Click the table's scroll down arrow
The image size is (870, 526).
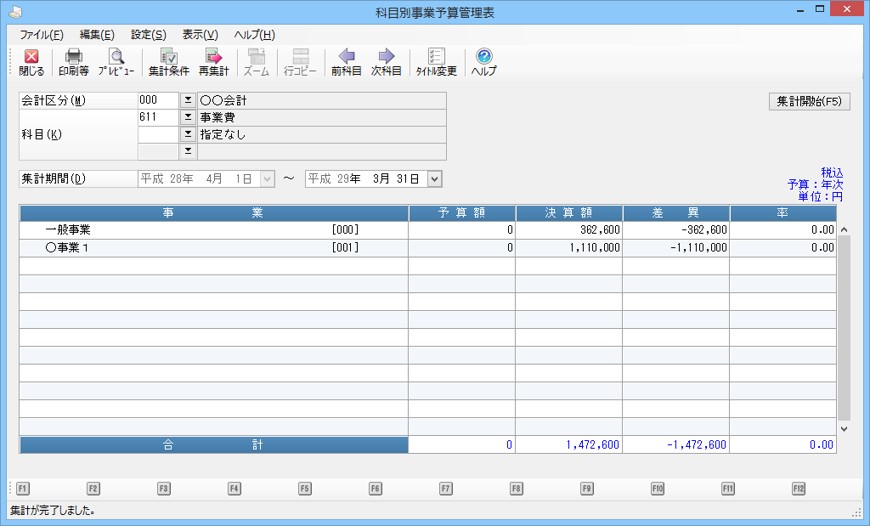pyautogui.click(x=844, y=428)
